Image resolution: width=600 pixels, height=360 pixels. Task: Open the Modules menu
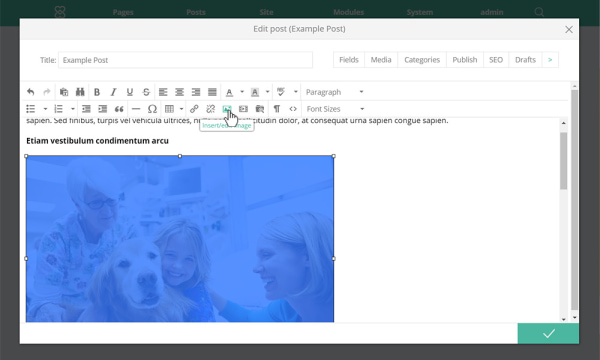point(349,12)
